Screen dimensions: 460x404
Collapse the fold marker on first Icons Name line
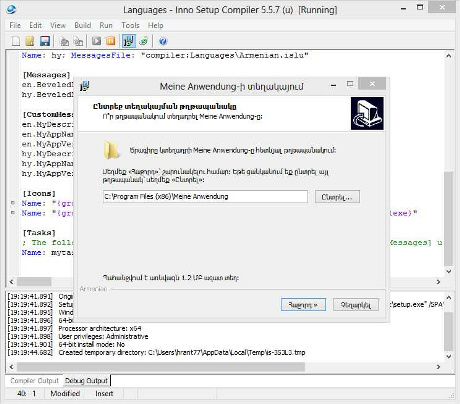point(13,203)
